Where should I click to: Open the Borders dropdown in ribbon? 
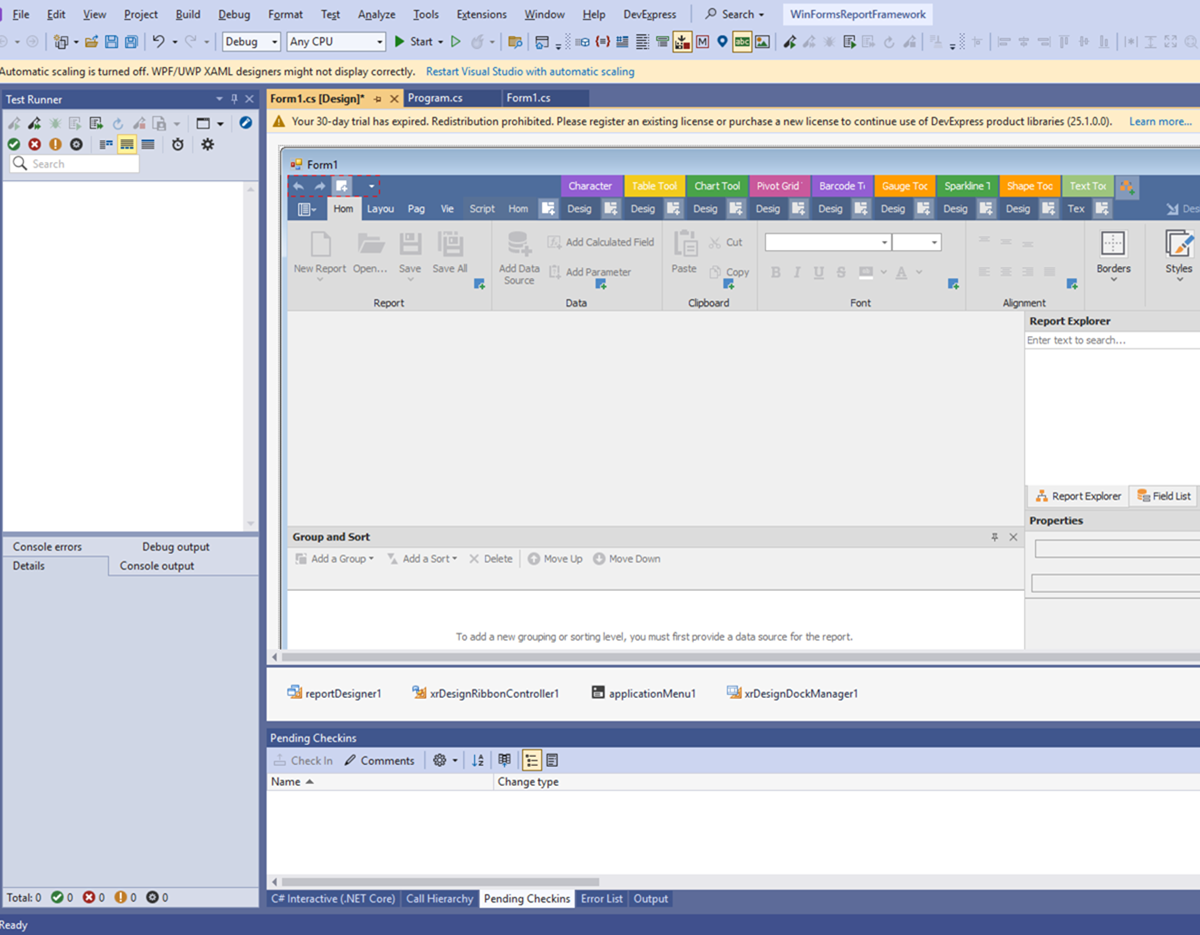(x=1113, y=256)
